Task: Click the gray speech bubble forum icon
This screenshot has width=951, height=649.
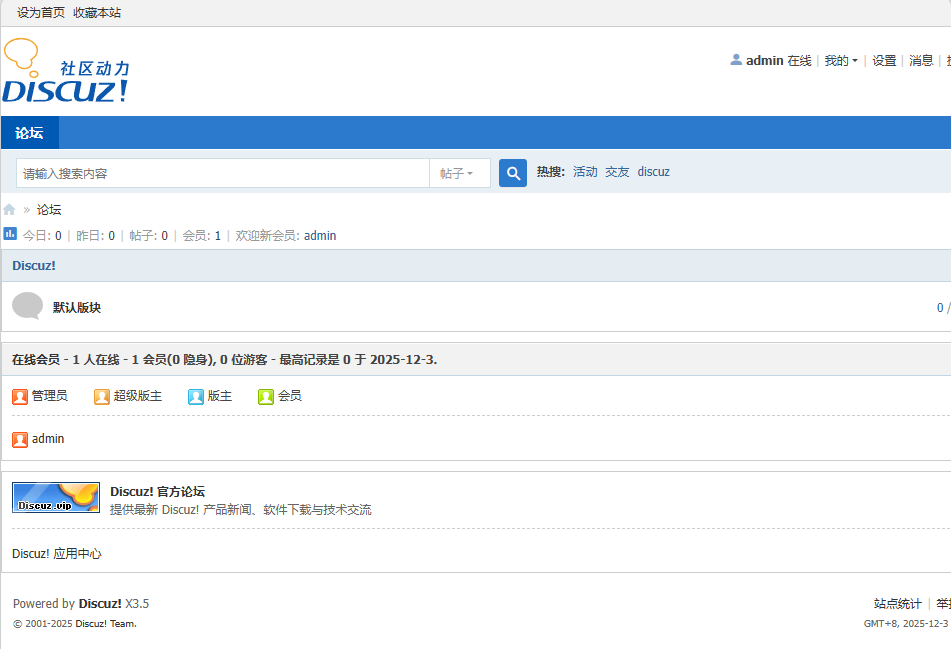Action: click(27, 306)
